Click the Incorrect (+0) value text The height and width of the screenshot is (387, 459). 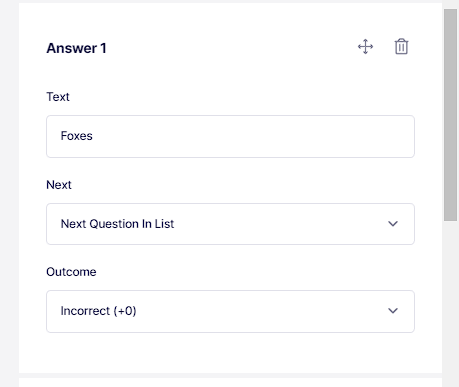click(x=98, y=311)
